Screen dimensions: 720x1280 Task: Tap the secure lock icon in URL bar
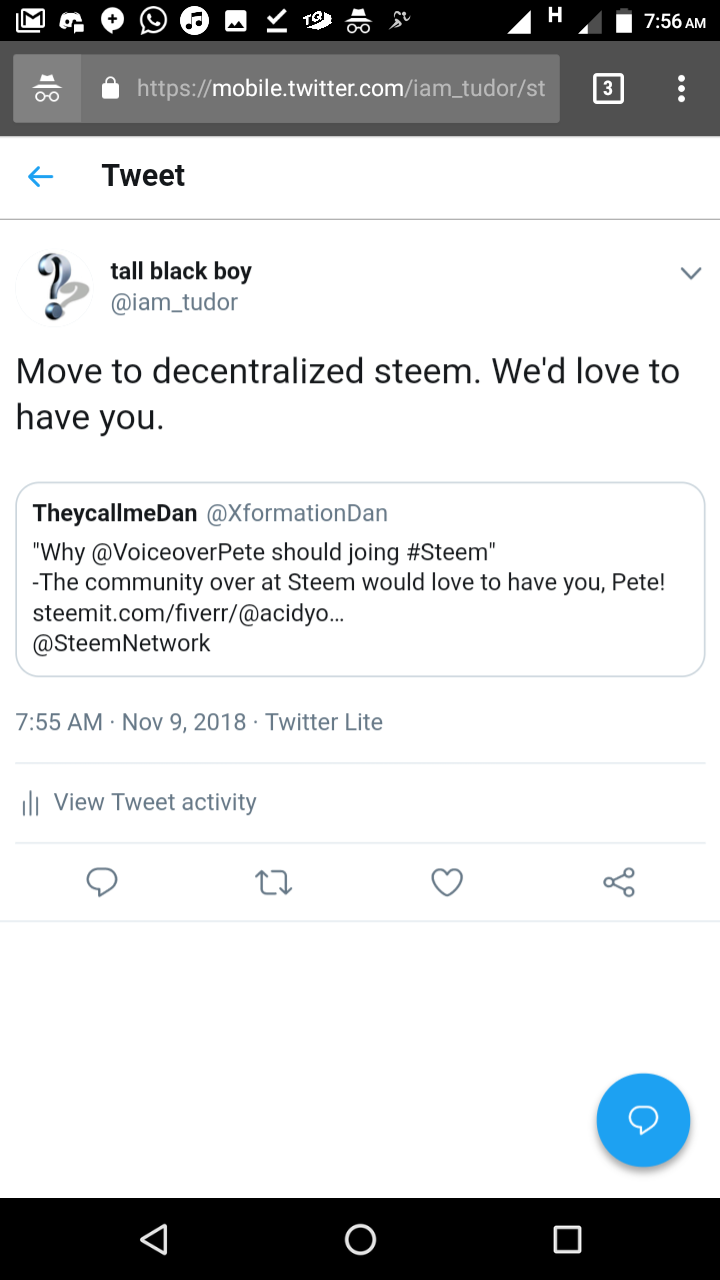[111, 89]
